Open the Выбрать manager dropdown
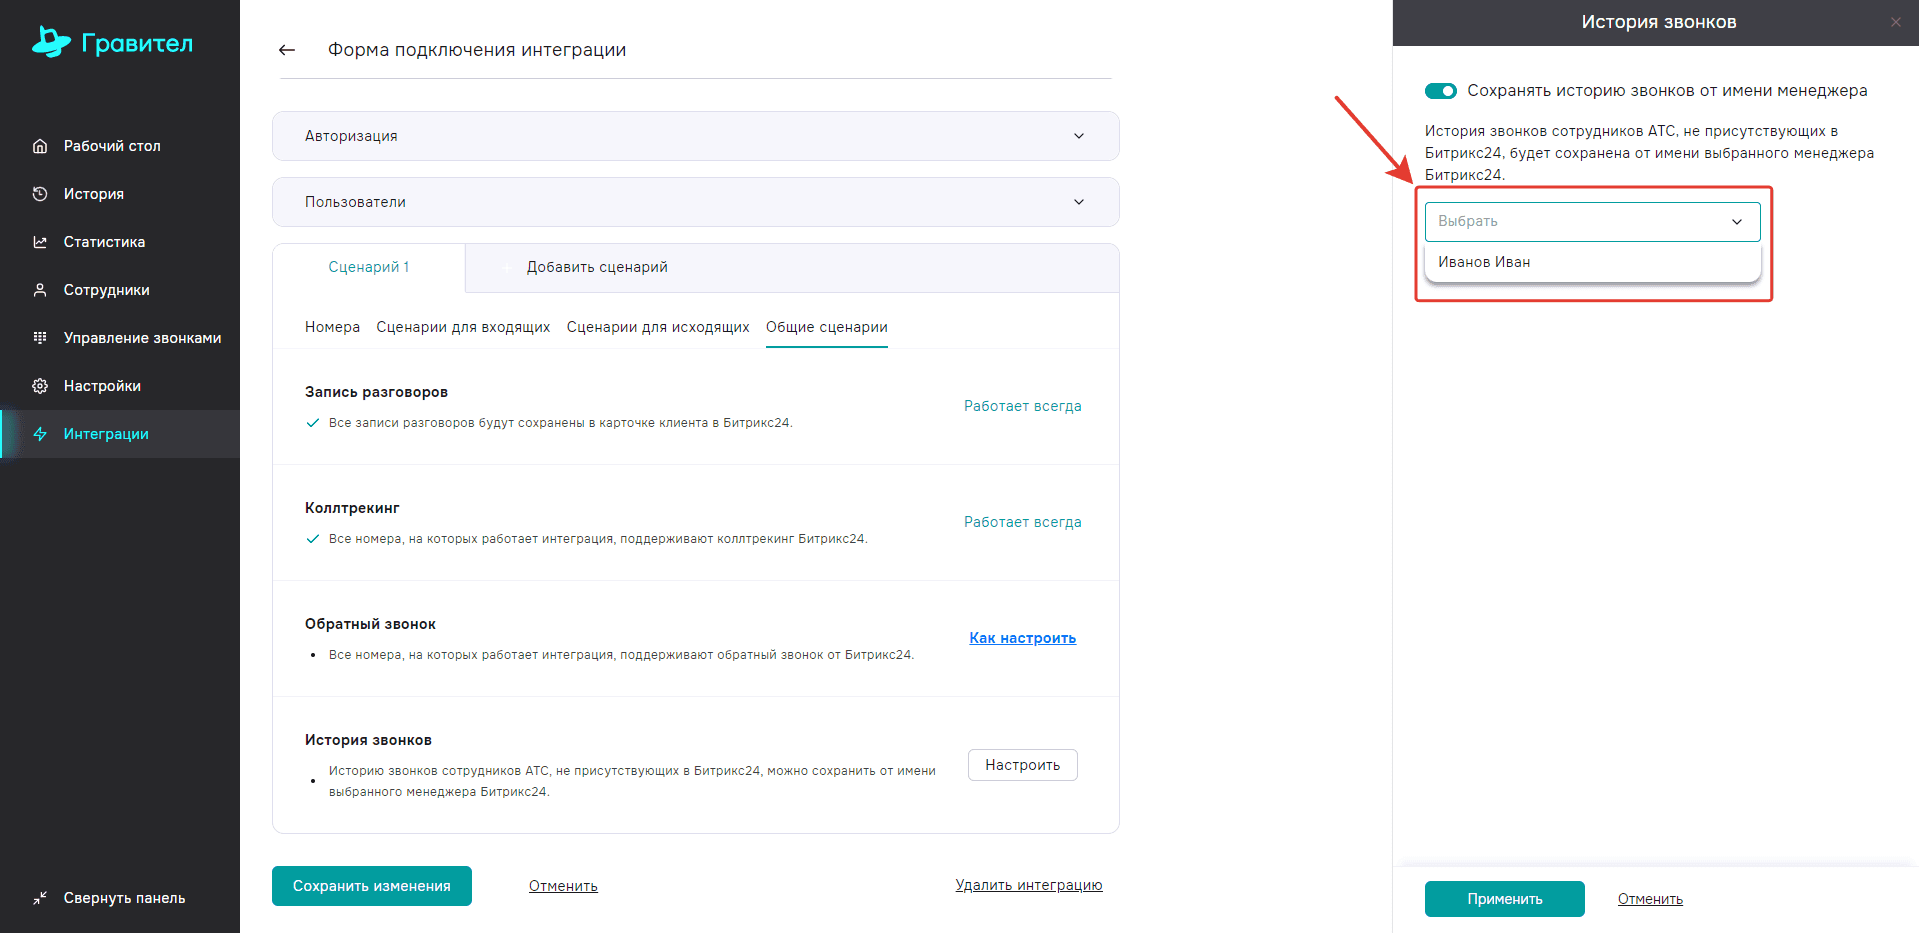This screenshot has height=933, width=1919. [x=1591, y=222]
